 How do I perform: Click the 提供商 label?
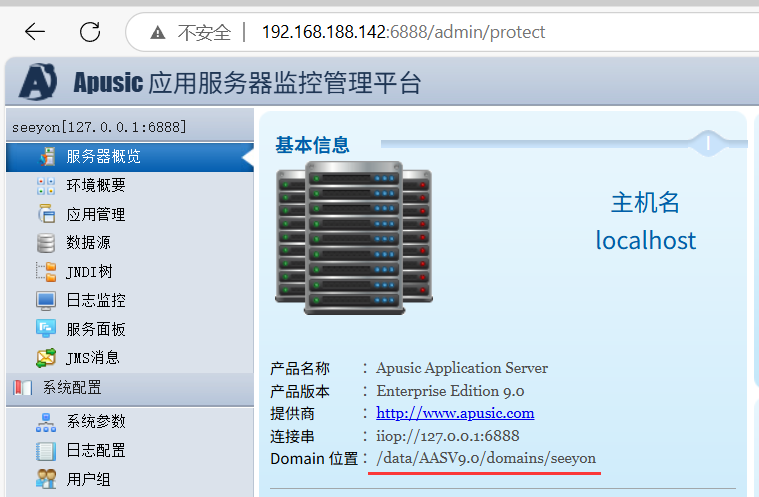click(x=292, y=413)
